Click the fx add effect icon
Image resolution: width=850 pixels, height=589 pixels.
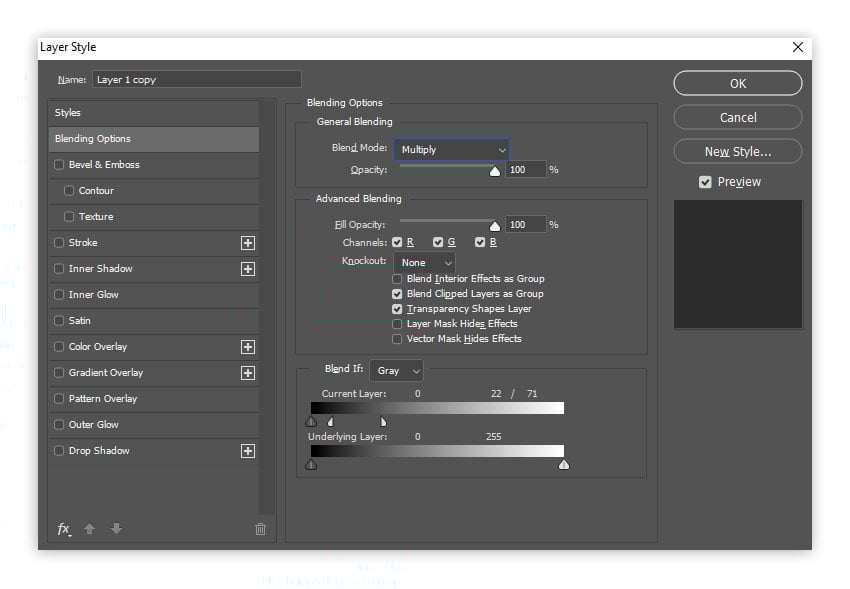(x=63, y=528)
